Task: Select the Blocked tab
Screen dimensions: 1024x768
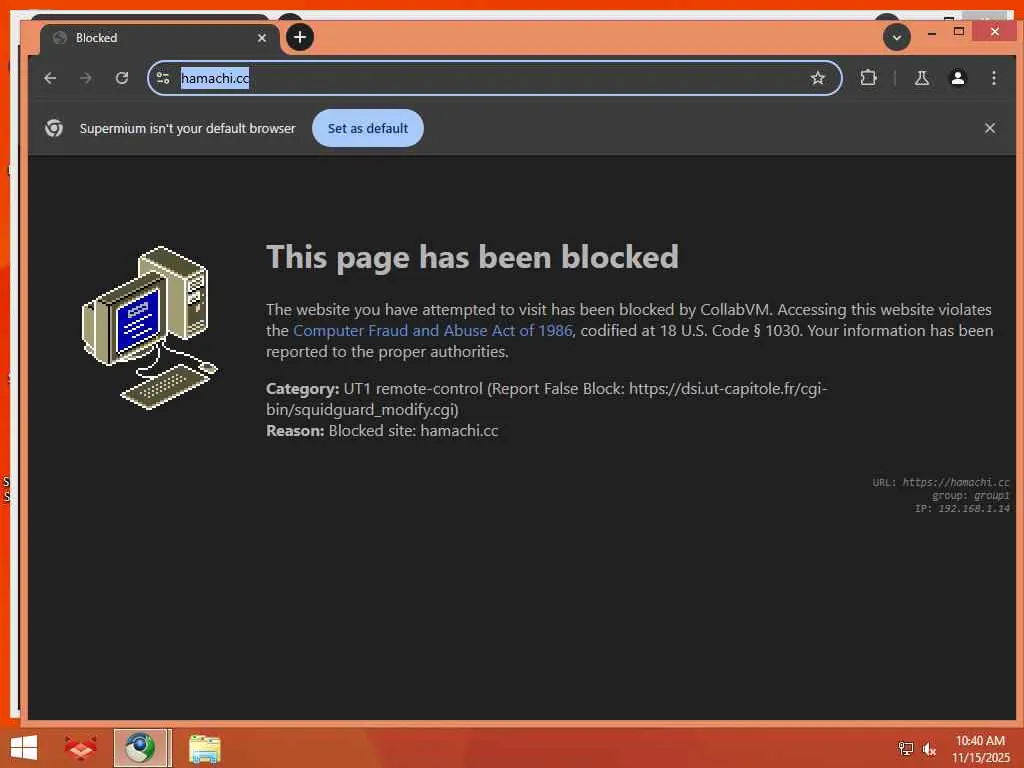Action: (159, 38)
